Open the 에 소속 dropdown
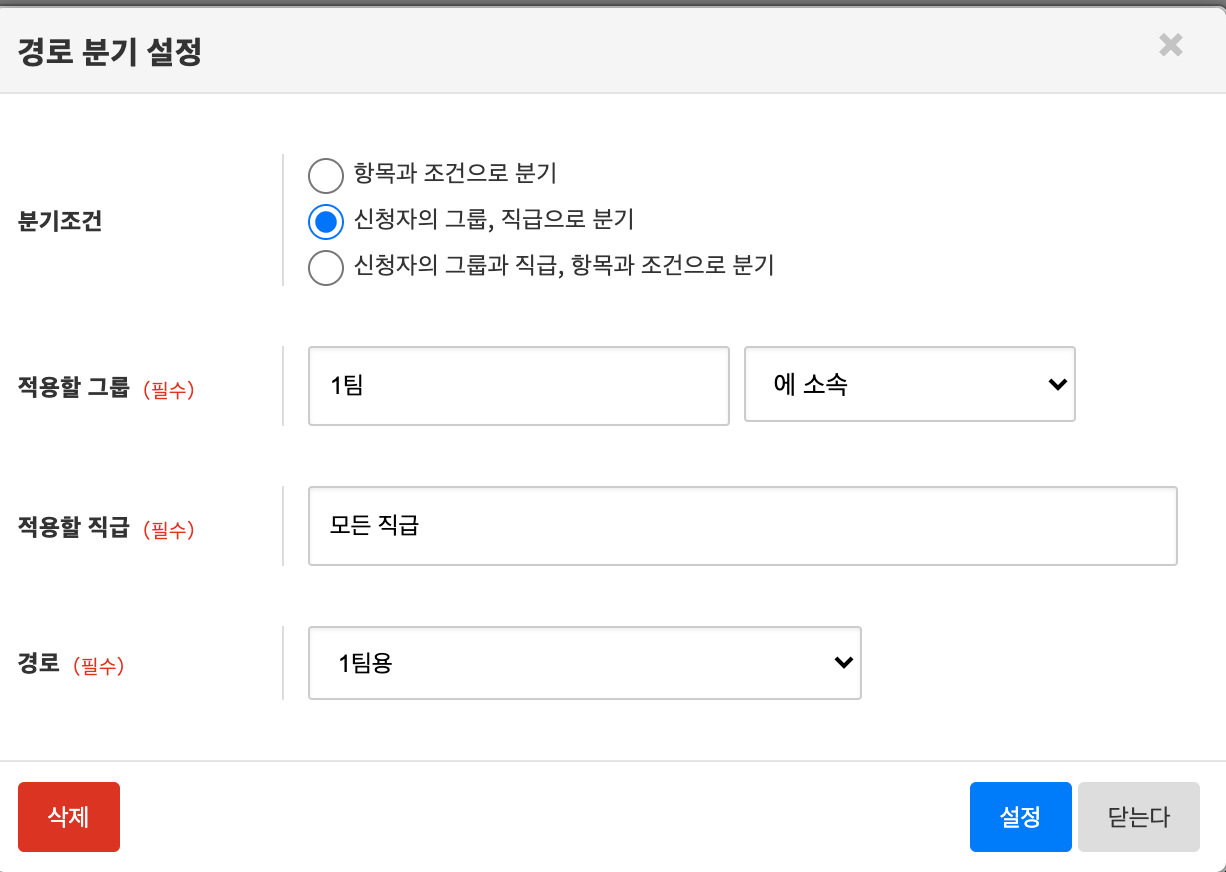 coord(908,385)
